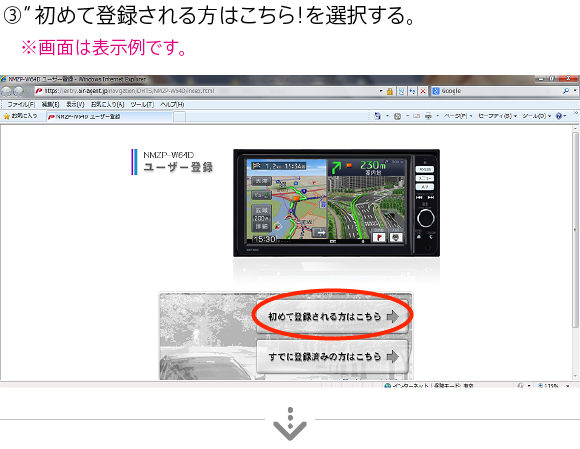Open the zoom level dropdown in status bar

point(568,386)
